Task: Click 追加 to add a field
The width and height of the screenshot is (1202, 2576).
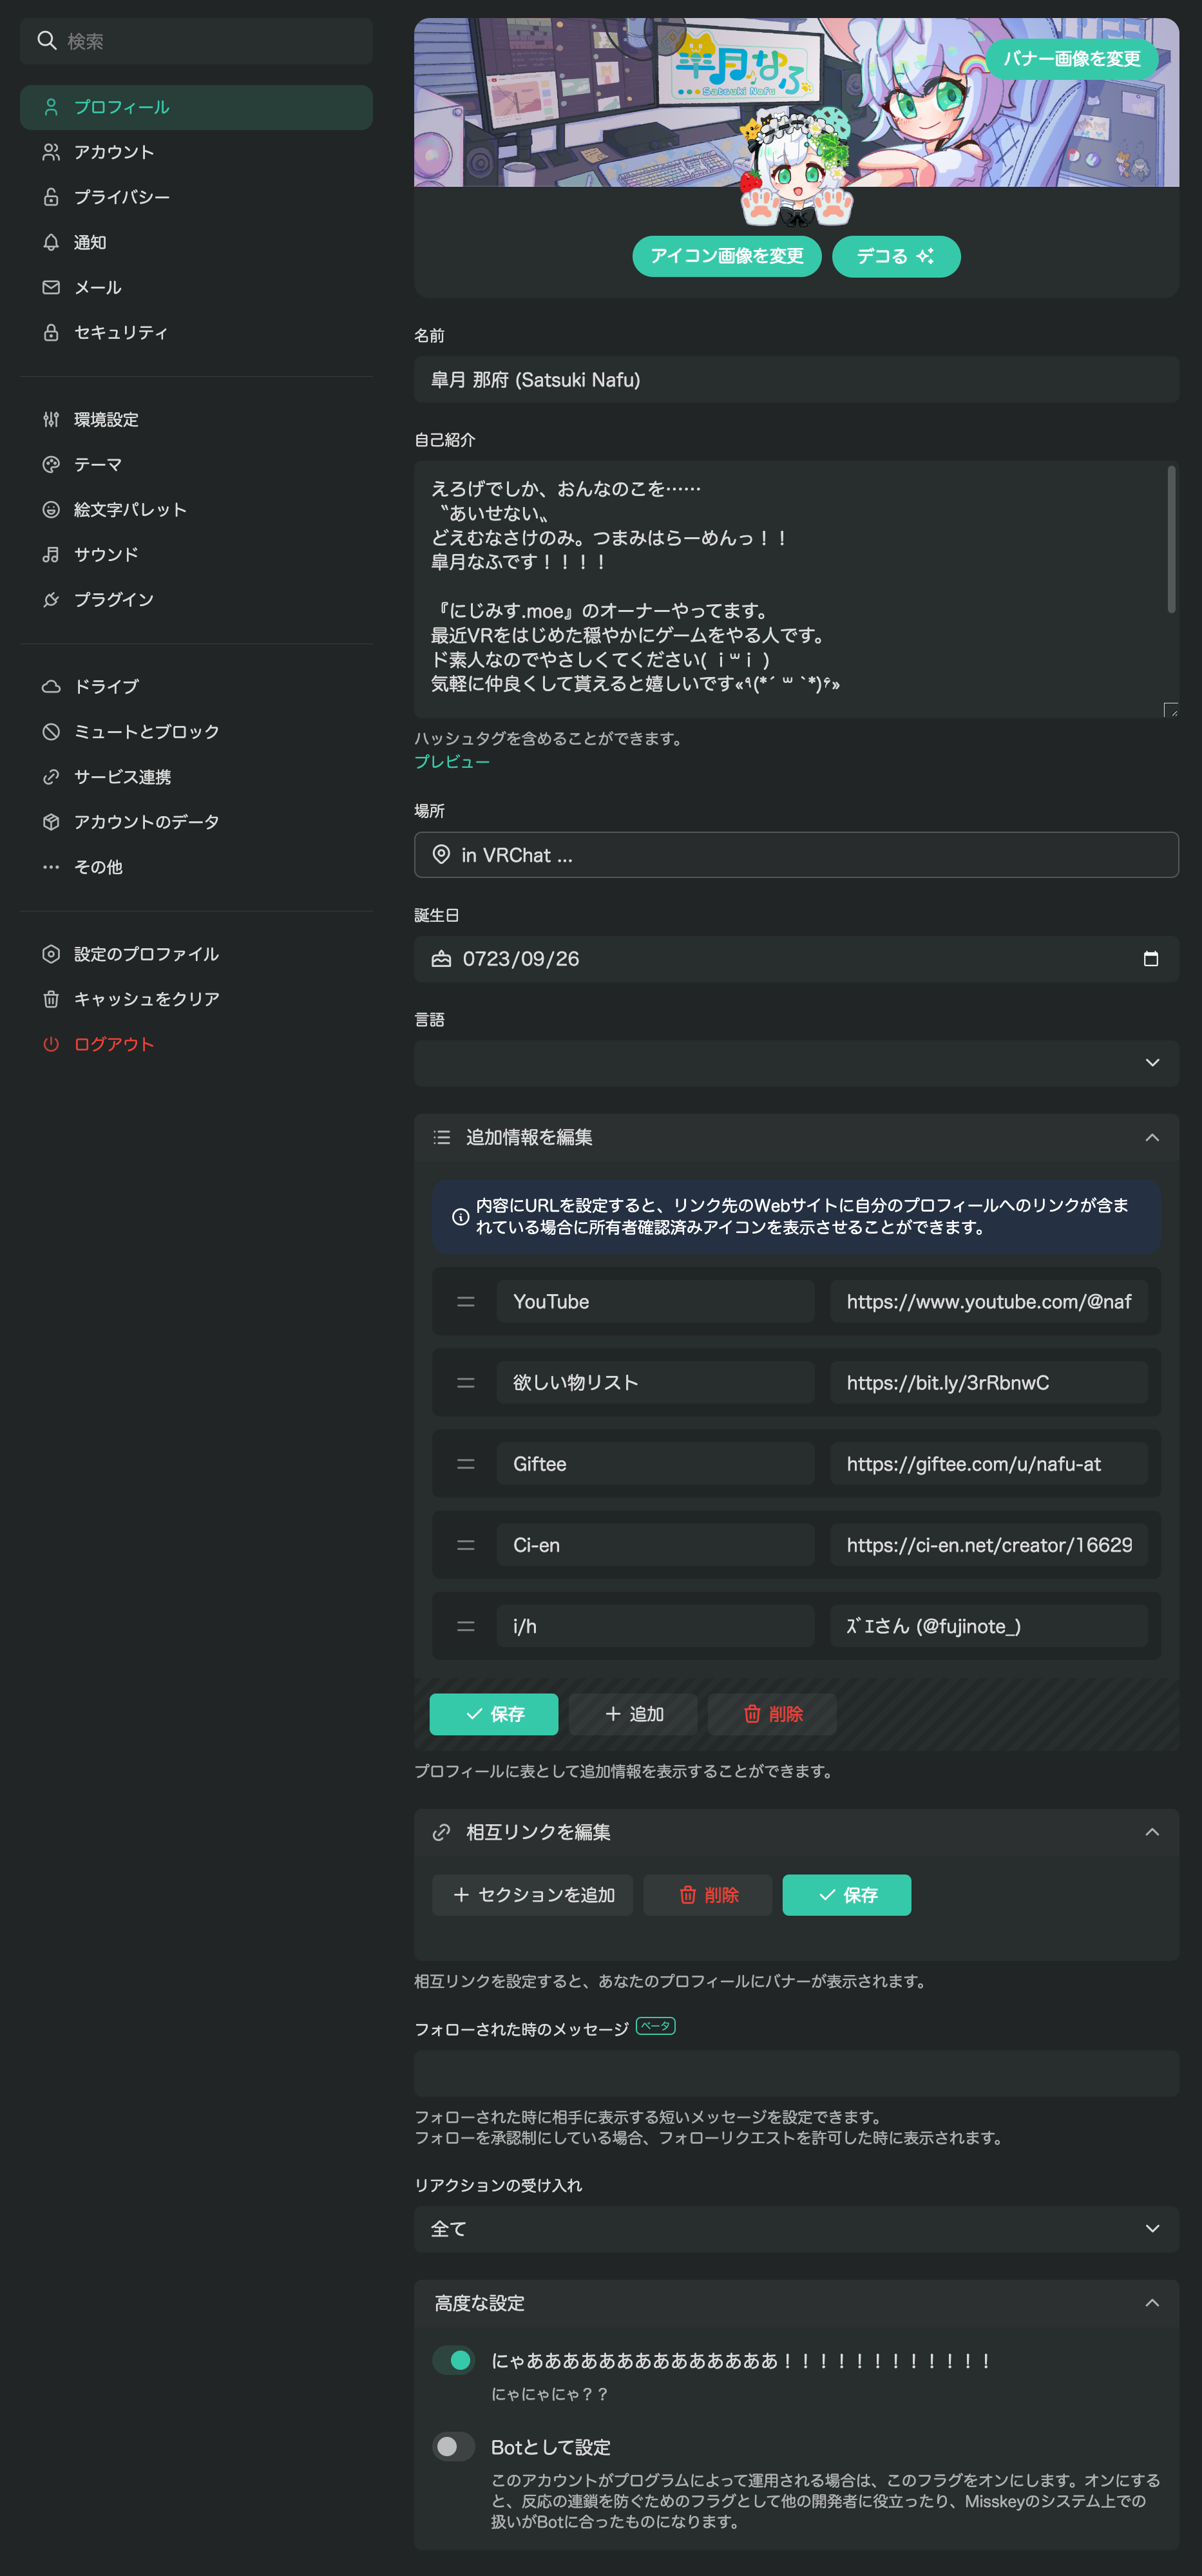Action: coord(633,1713)
